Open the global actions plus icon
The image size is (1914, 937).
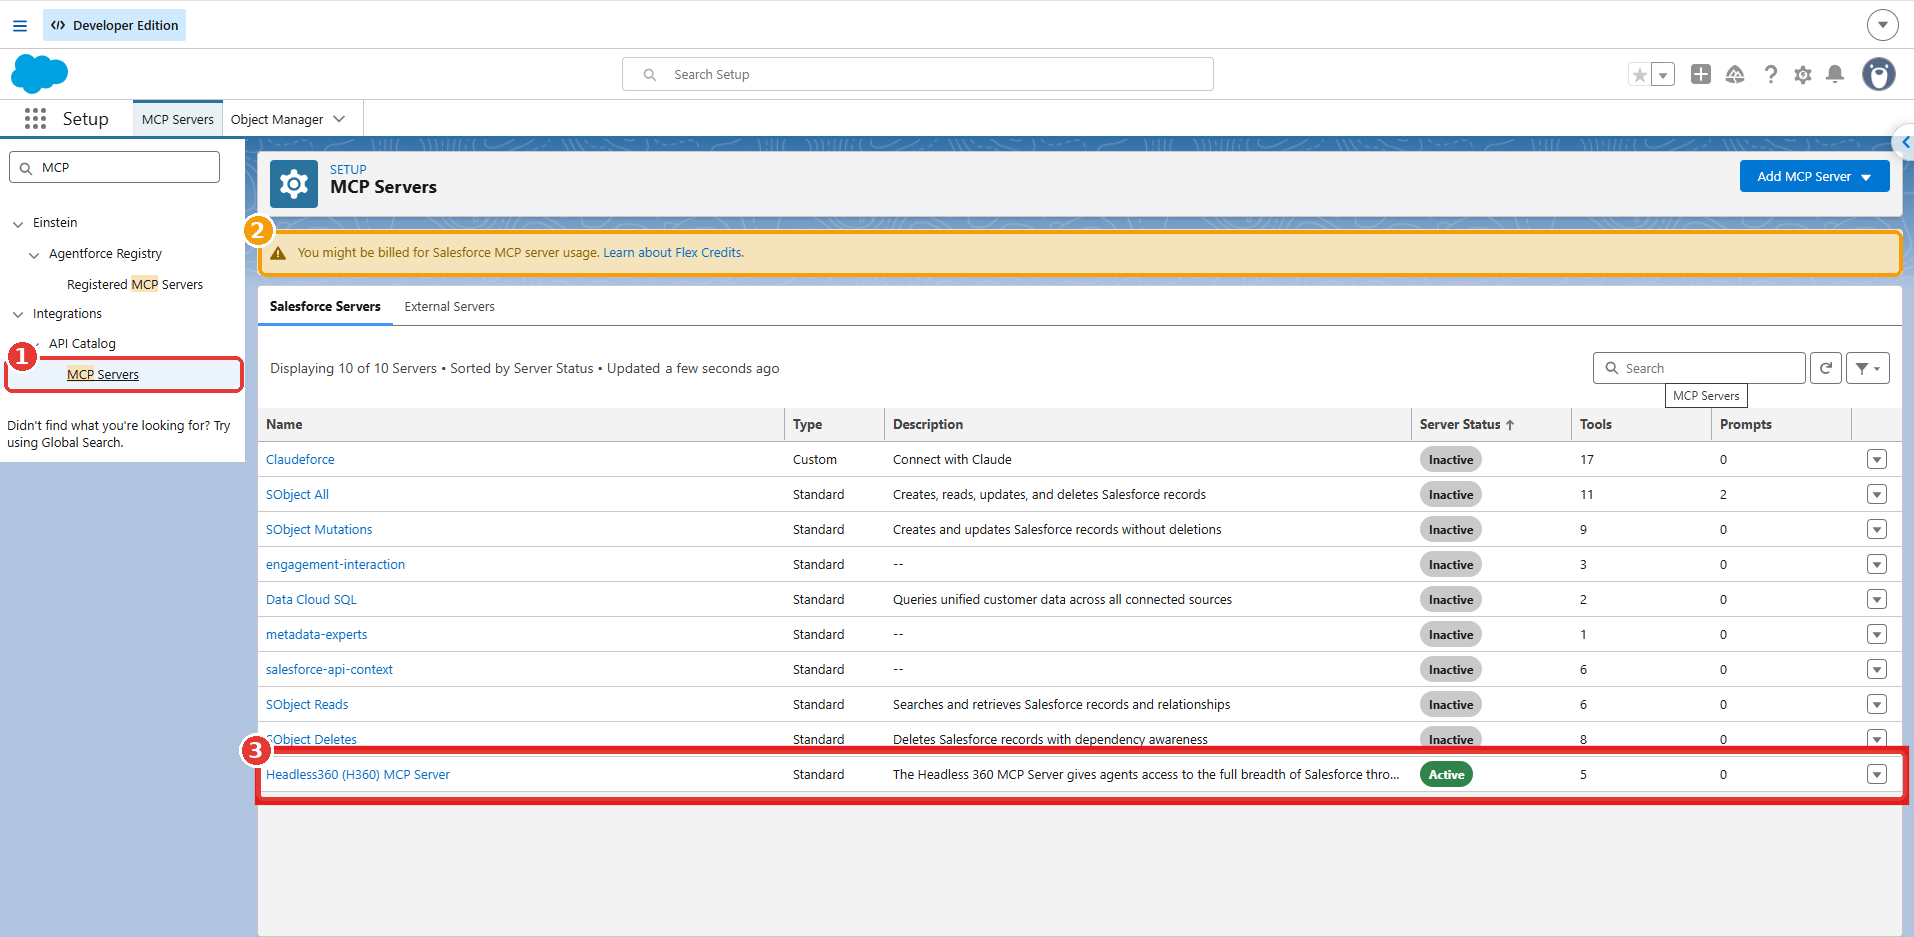(1701, 74)
